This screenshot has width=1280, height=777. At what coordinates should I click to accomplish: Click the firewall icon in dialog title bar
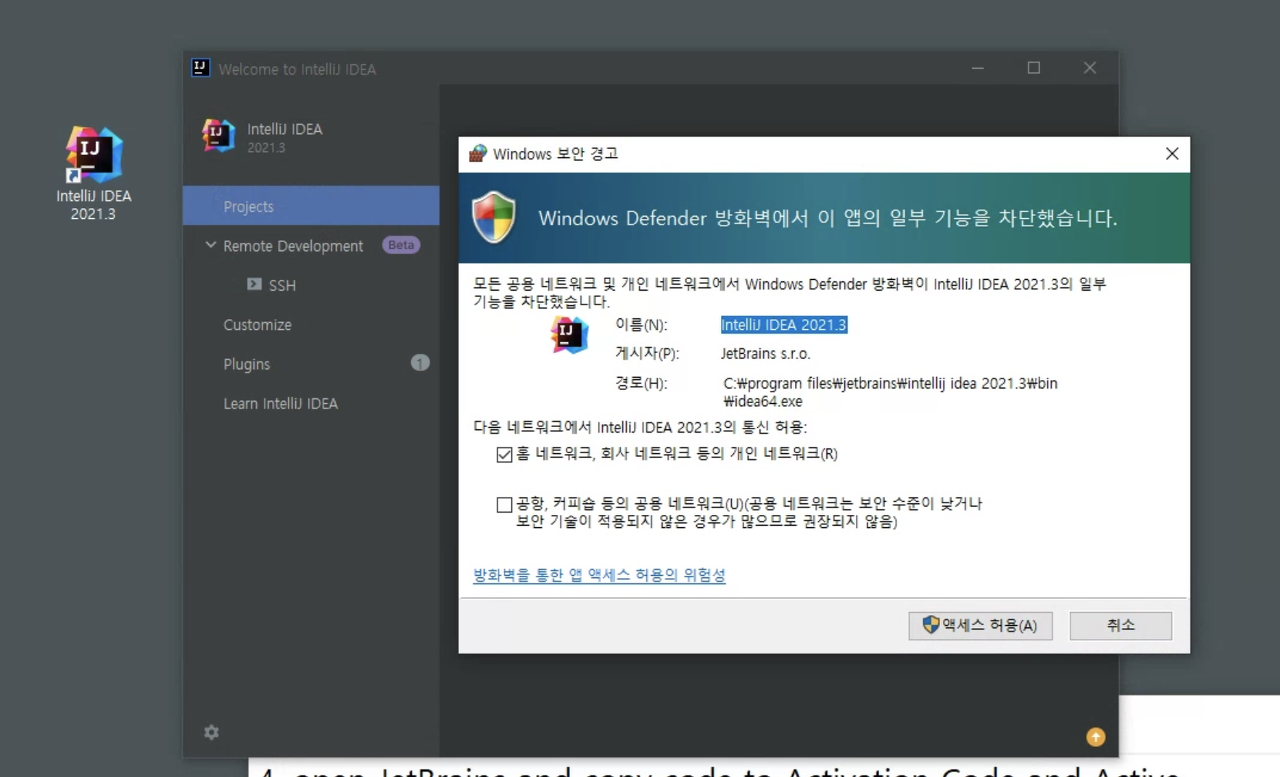477,153
